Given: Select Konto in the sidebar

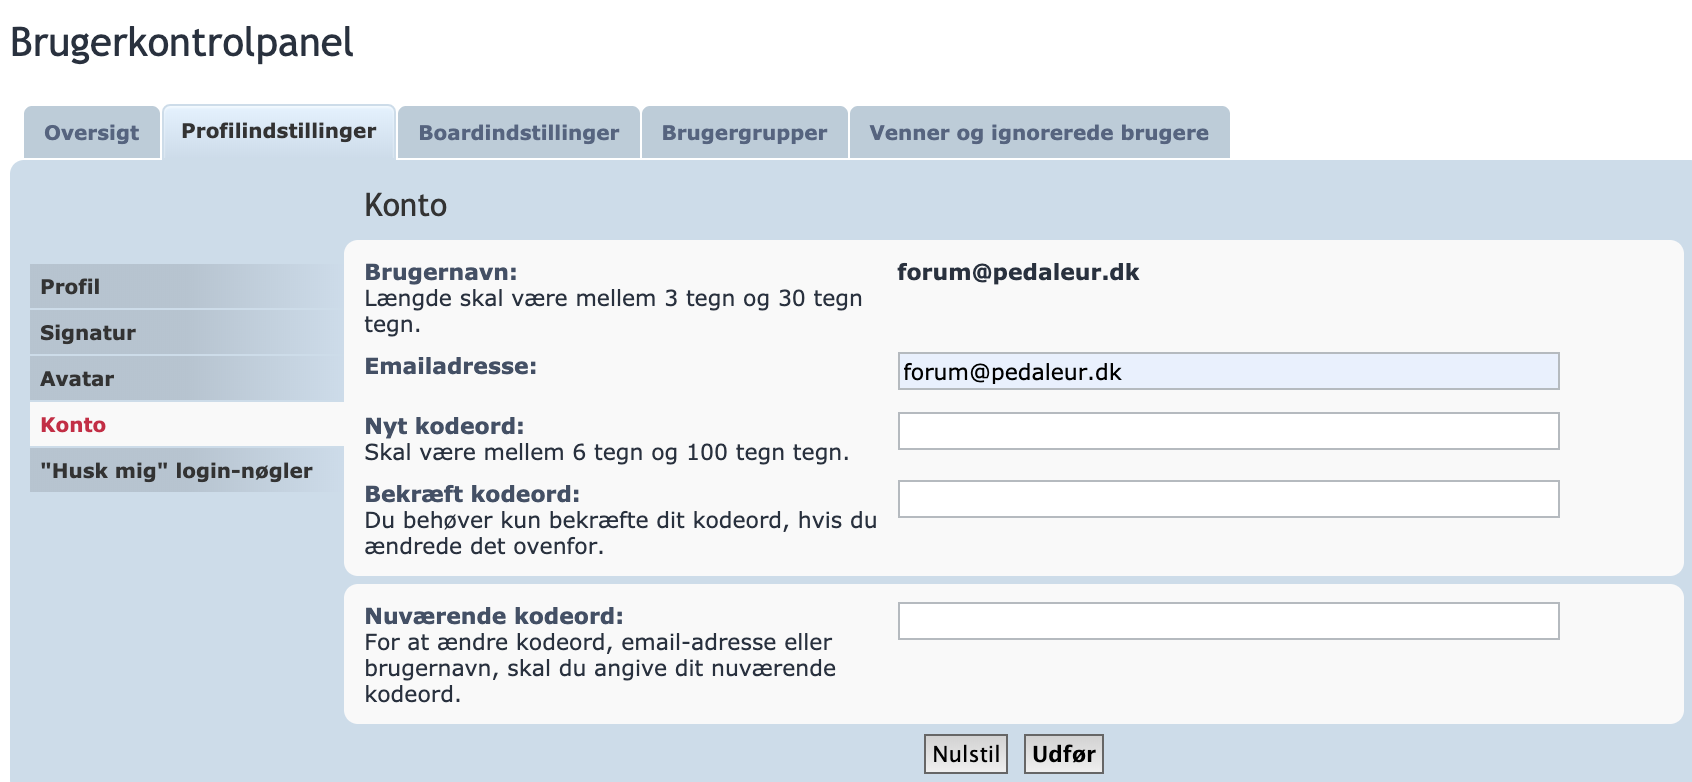Looking at the screenshot, I should [73, 425].
